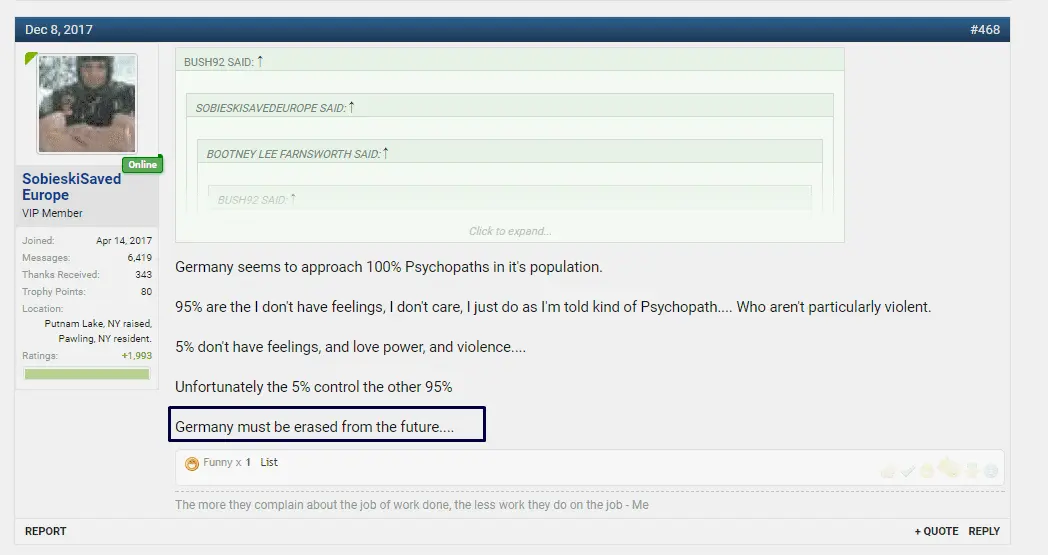Click the Trophy Points value 80

(146, 292)
